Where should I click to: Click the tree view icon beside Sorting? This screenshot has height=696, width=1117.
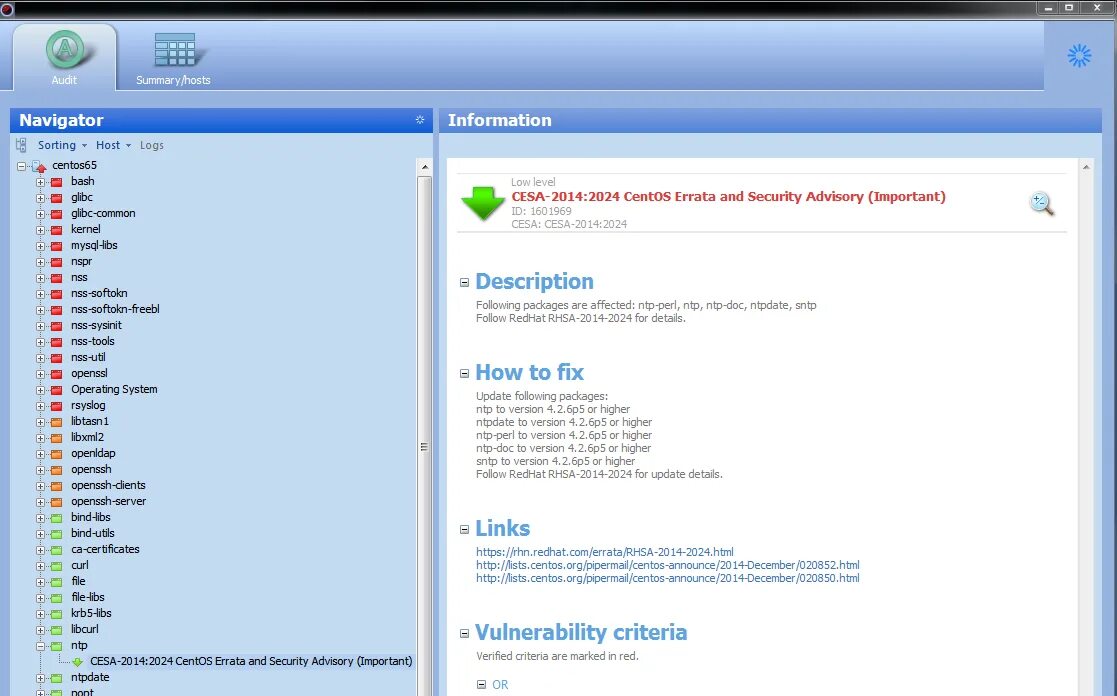click(x=21, y=145)
